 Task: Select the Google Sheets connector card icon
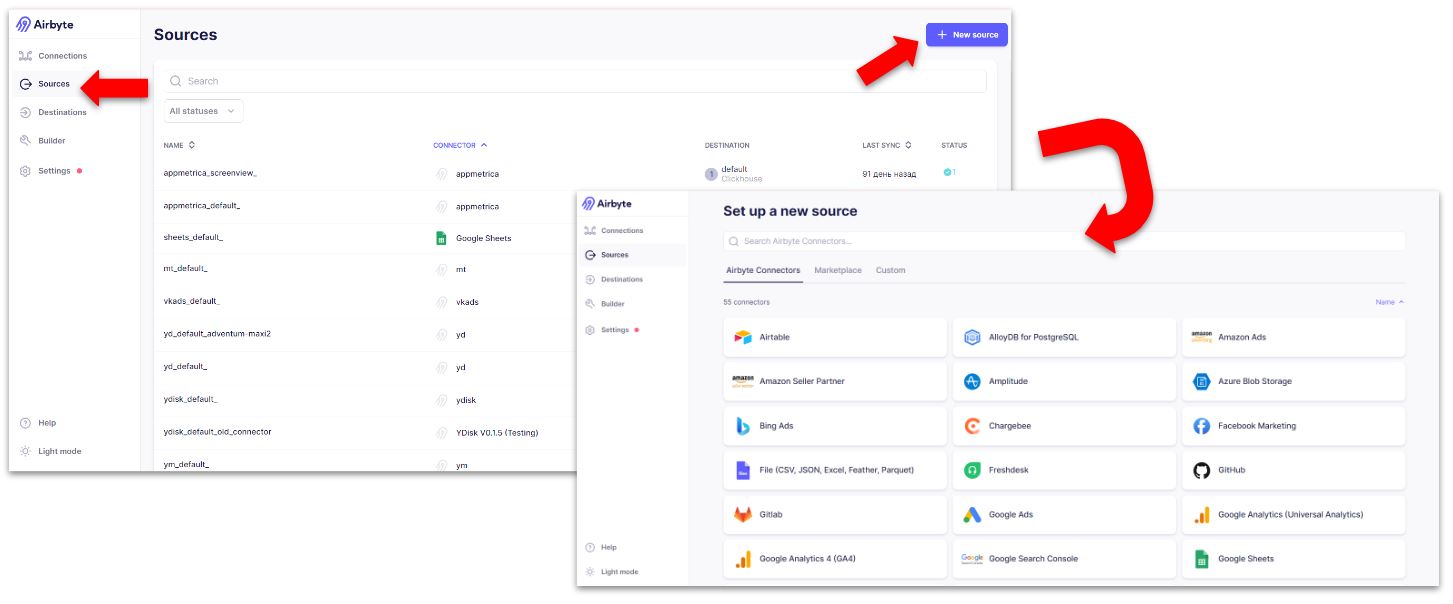tap(1202, 559)
